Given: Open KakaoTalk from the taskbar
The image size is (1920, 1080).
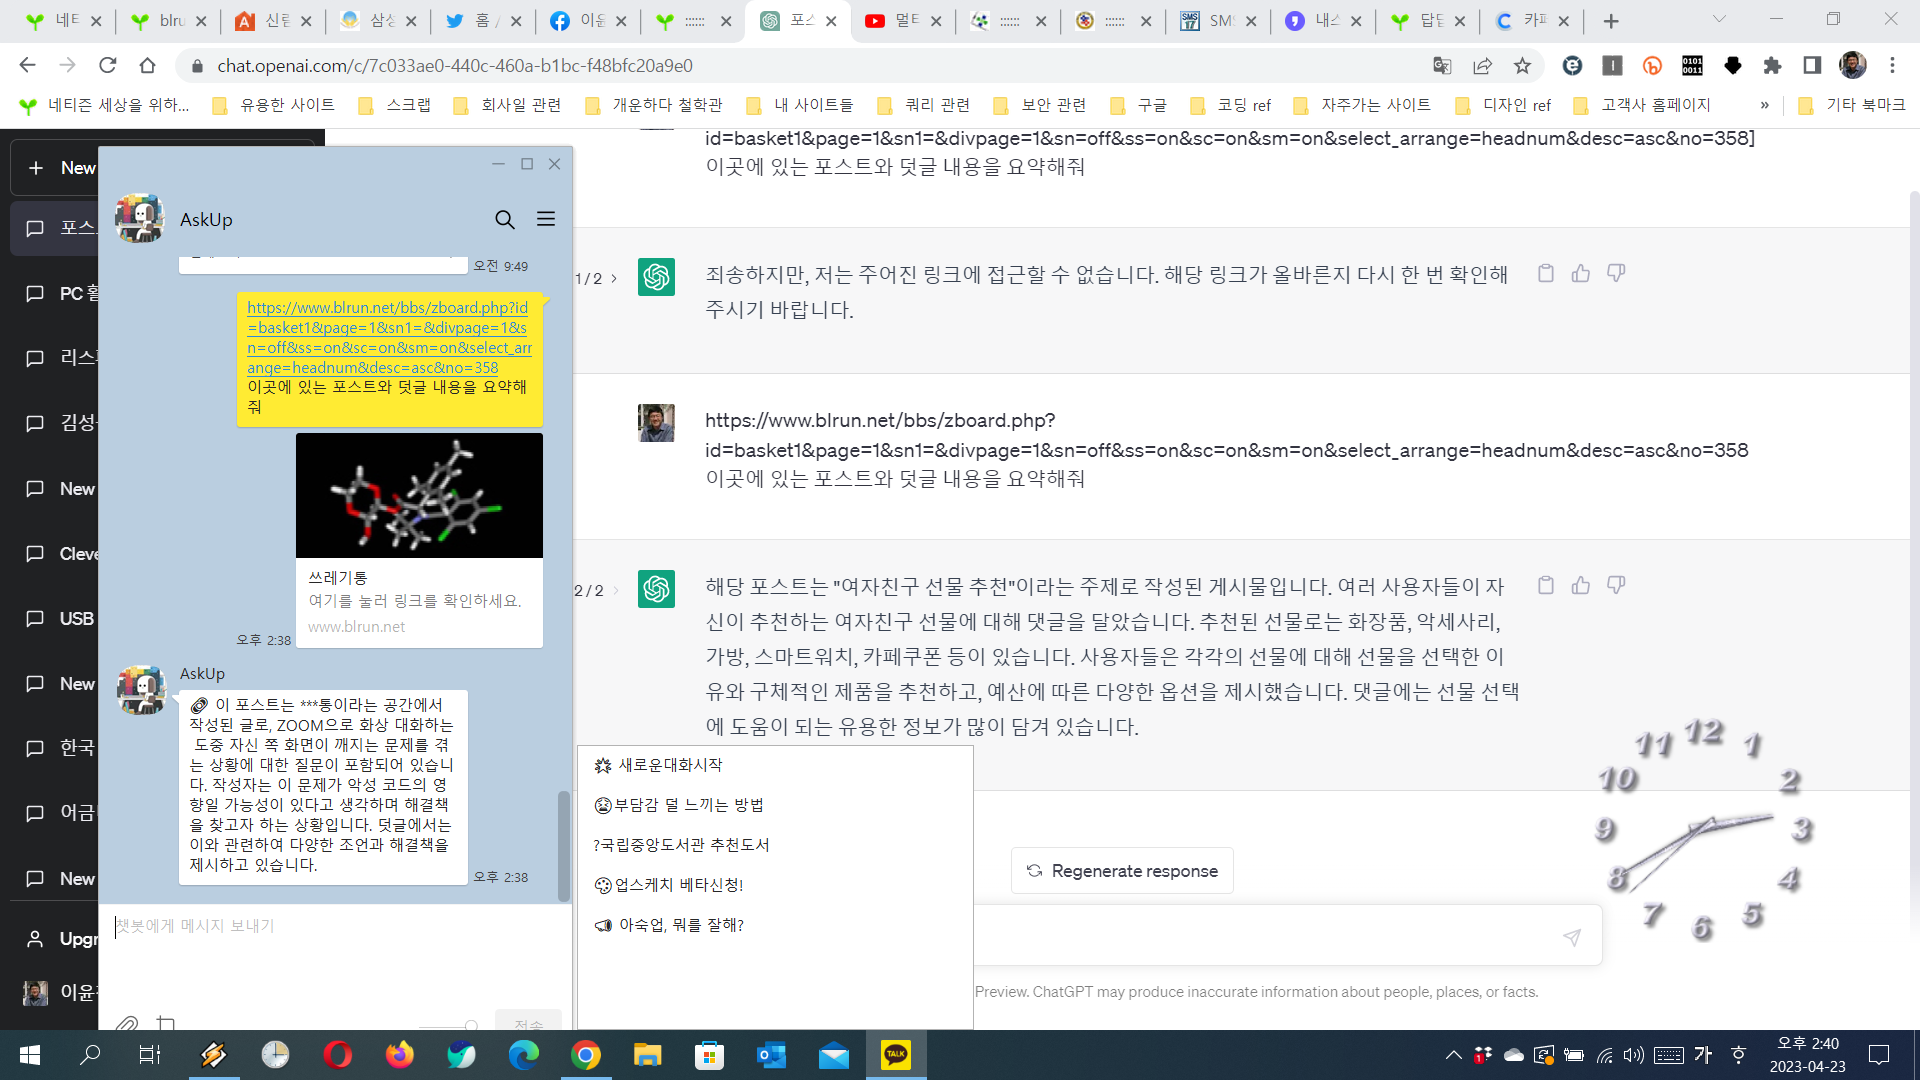Looking at the screenshot, I should (x=895, y=1055).
